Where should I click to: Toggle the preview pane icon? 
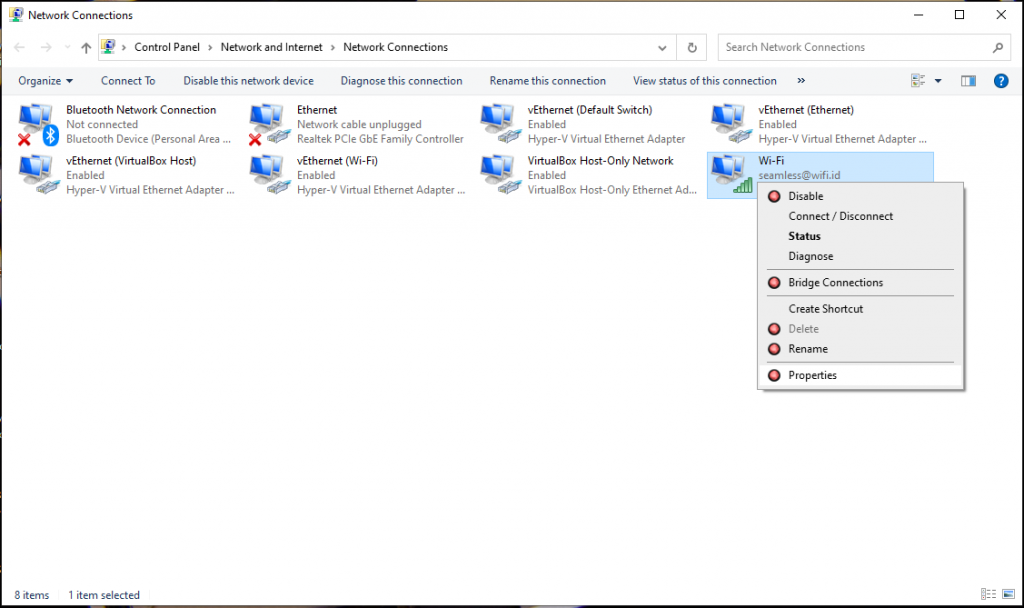pyautogui.click(x=968, y=81)
